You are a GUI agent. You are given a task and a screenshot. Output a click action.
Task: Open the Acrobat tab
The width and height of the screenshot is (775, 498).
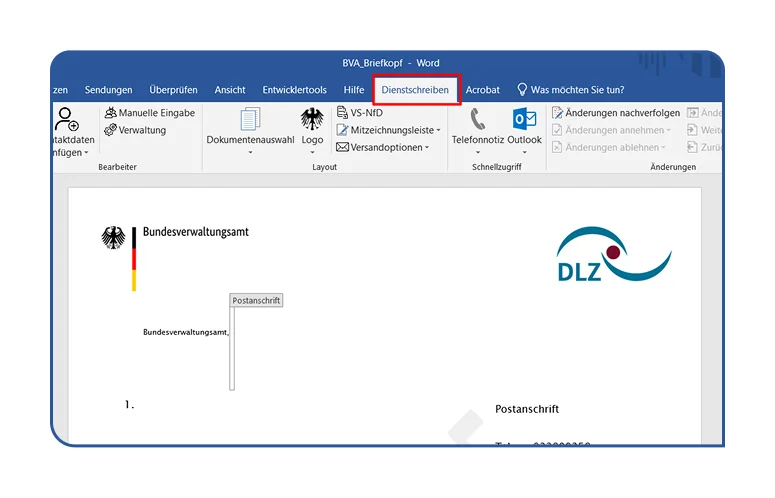coord(482,90)
